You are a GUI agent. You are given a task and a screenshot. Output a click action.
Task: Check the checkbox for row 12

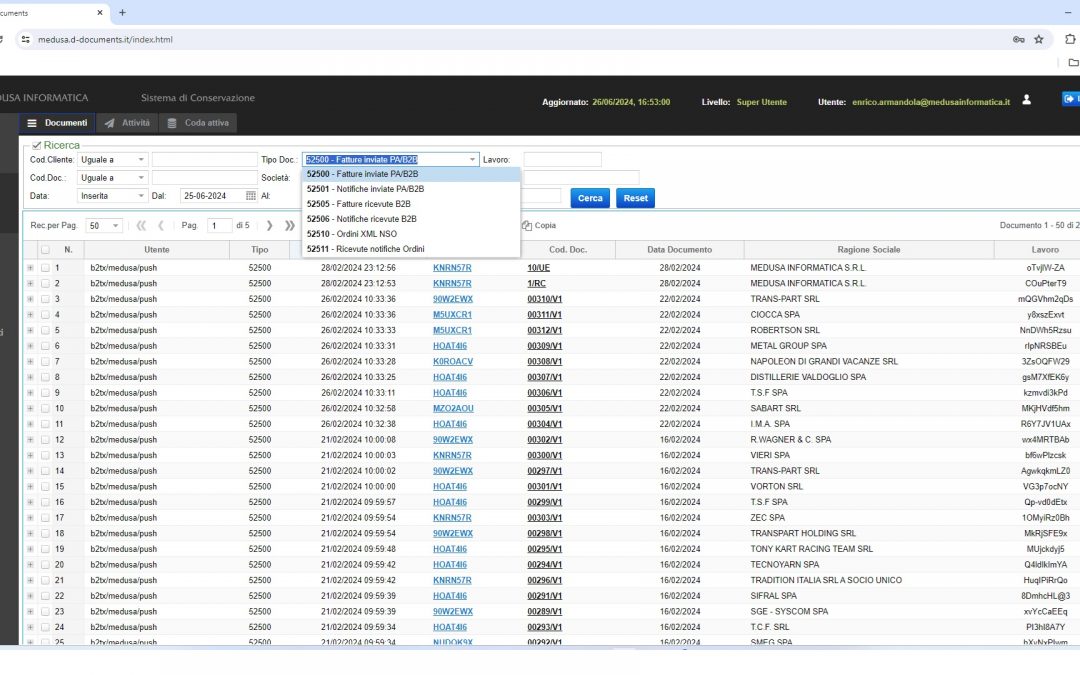click(x=45, y=439)
